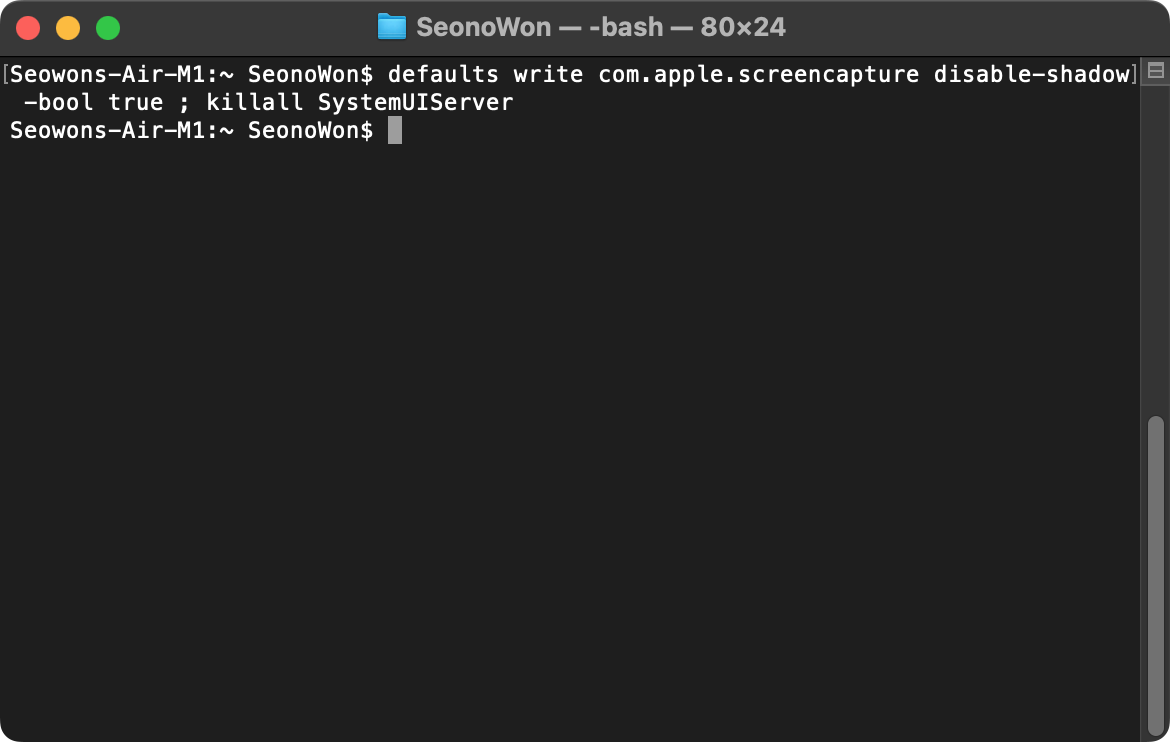Click the vertical scrollbar thumb
The width and height of the screenshot is (1170, 742).
(1155, 576)
